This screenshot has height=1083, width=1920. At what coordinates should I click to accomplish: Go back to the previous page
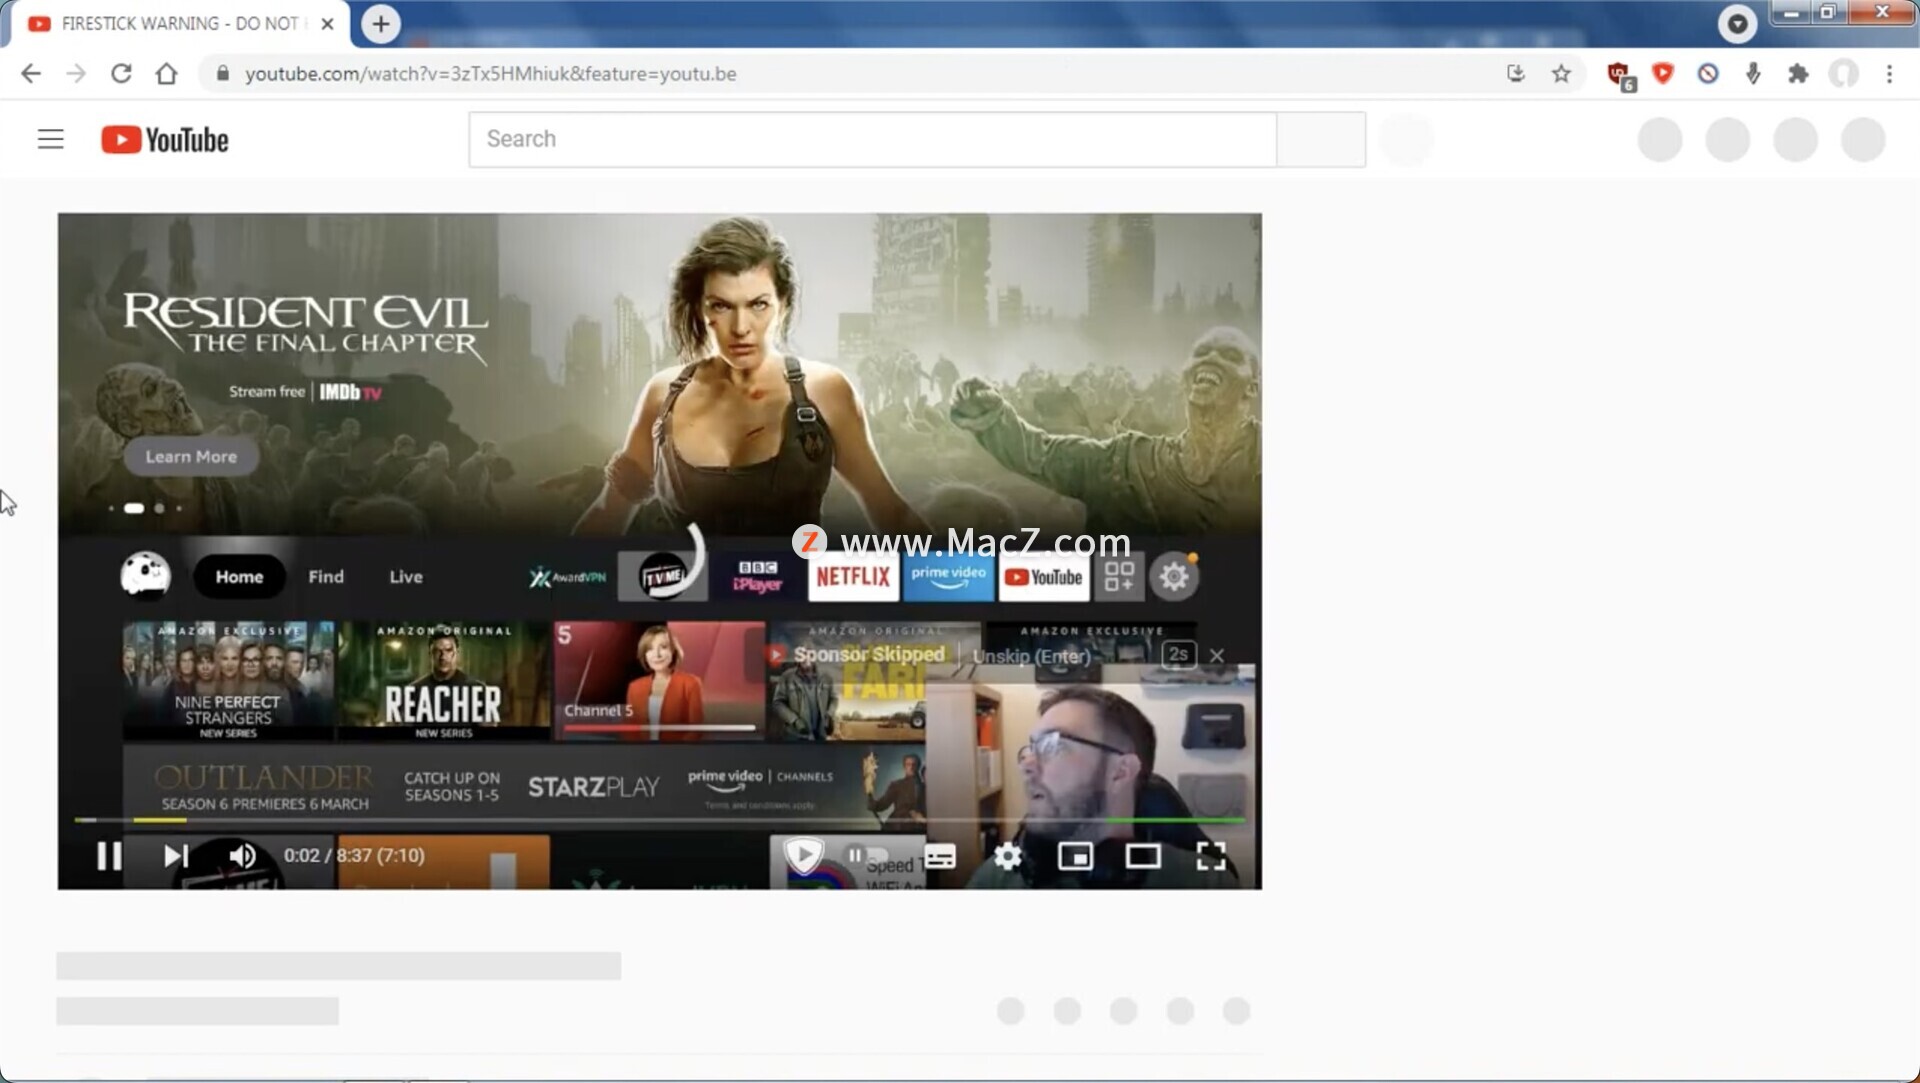coord(31,74)
